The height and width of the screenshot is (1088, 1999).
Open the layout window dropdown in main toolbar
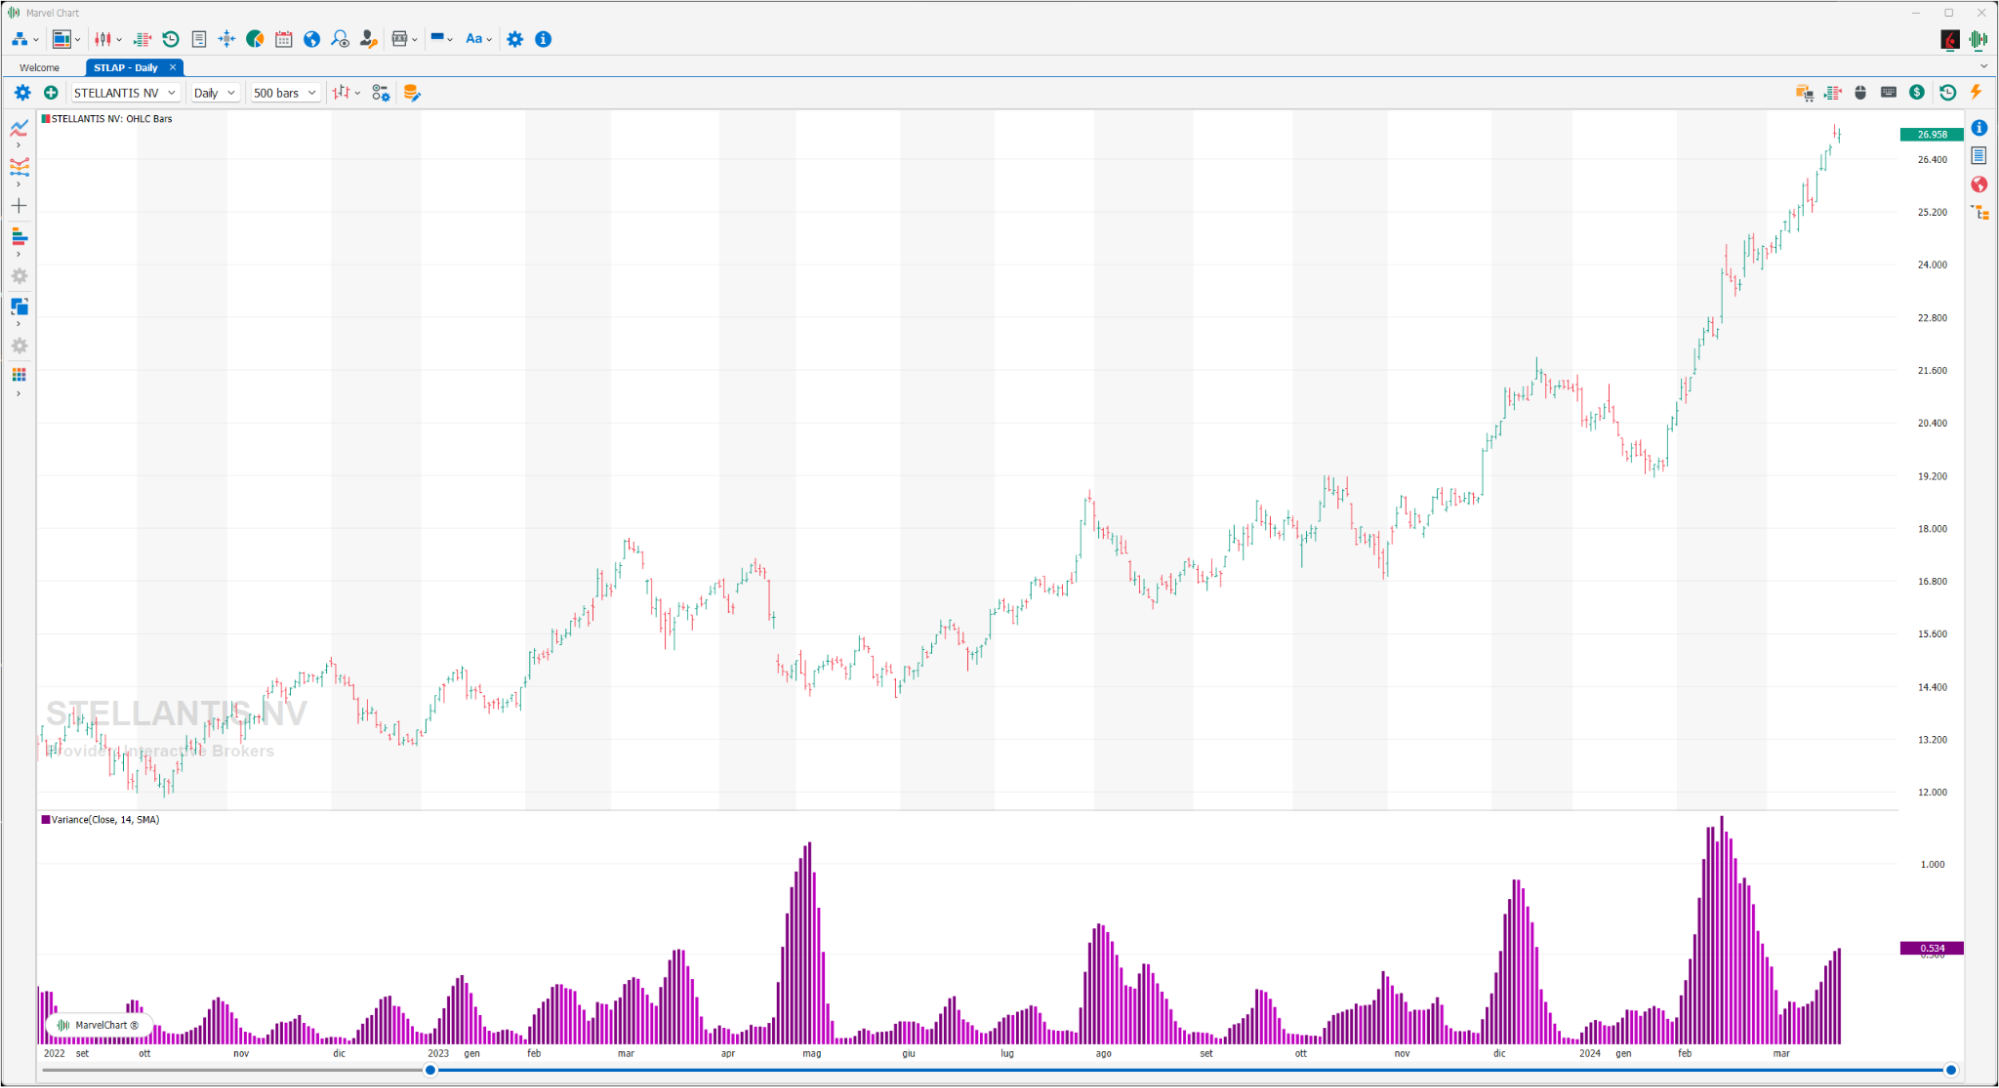pyautogui.click(x=66, y=39)
